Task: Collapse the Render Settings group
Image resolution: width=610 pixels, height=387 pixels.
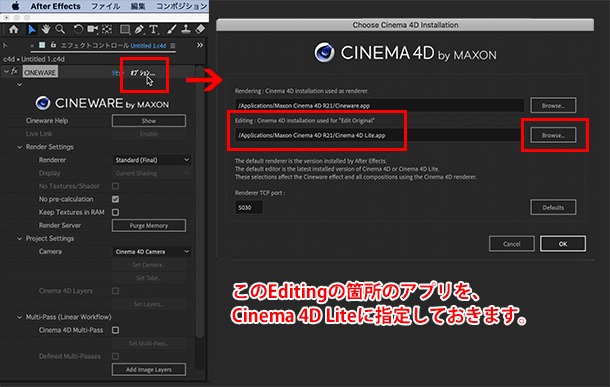Action: pos(19,147)
